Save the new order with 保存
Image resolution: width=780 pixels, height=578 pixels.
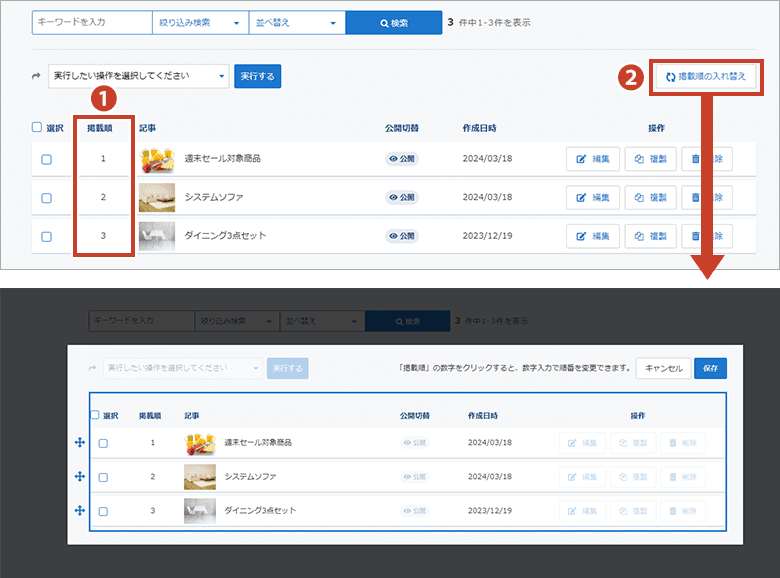tap(710, 368)
